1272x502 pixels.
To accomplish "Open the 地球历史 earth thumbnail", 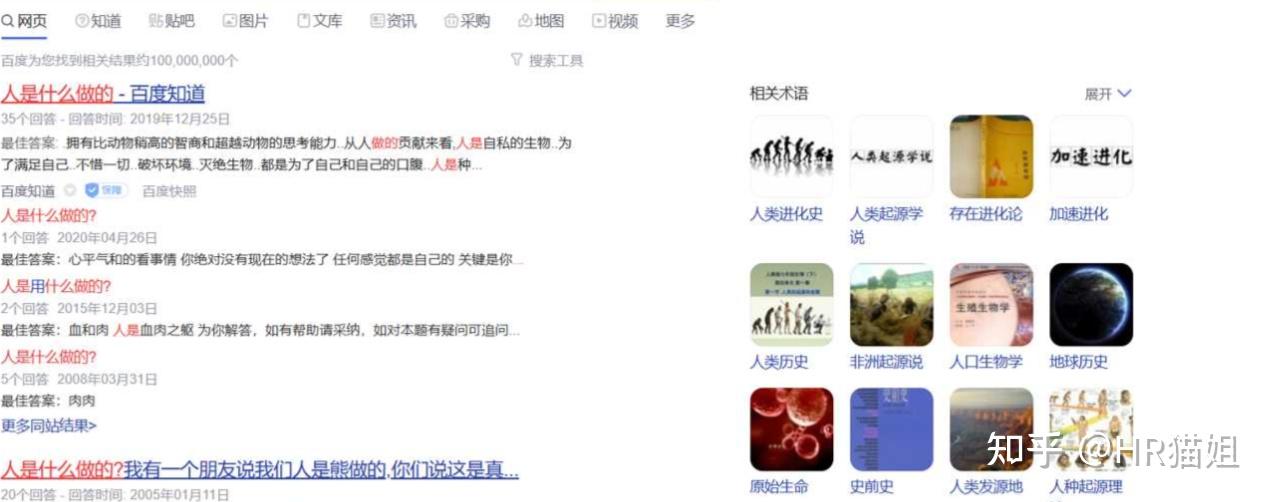I will tap(1091, 305).
